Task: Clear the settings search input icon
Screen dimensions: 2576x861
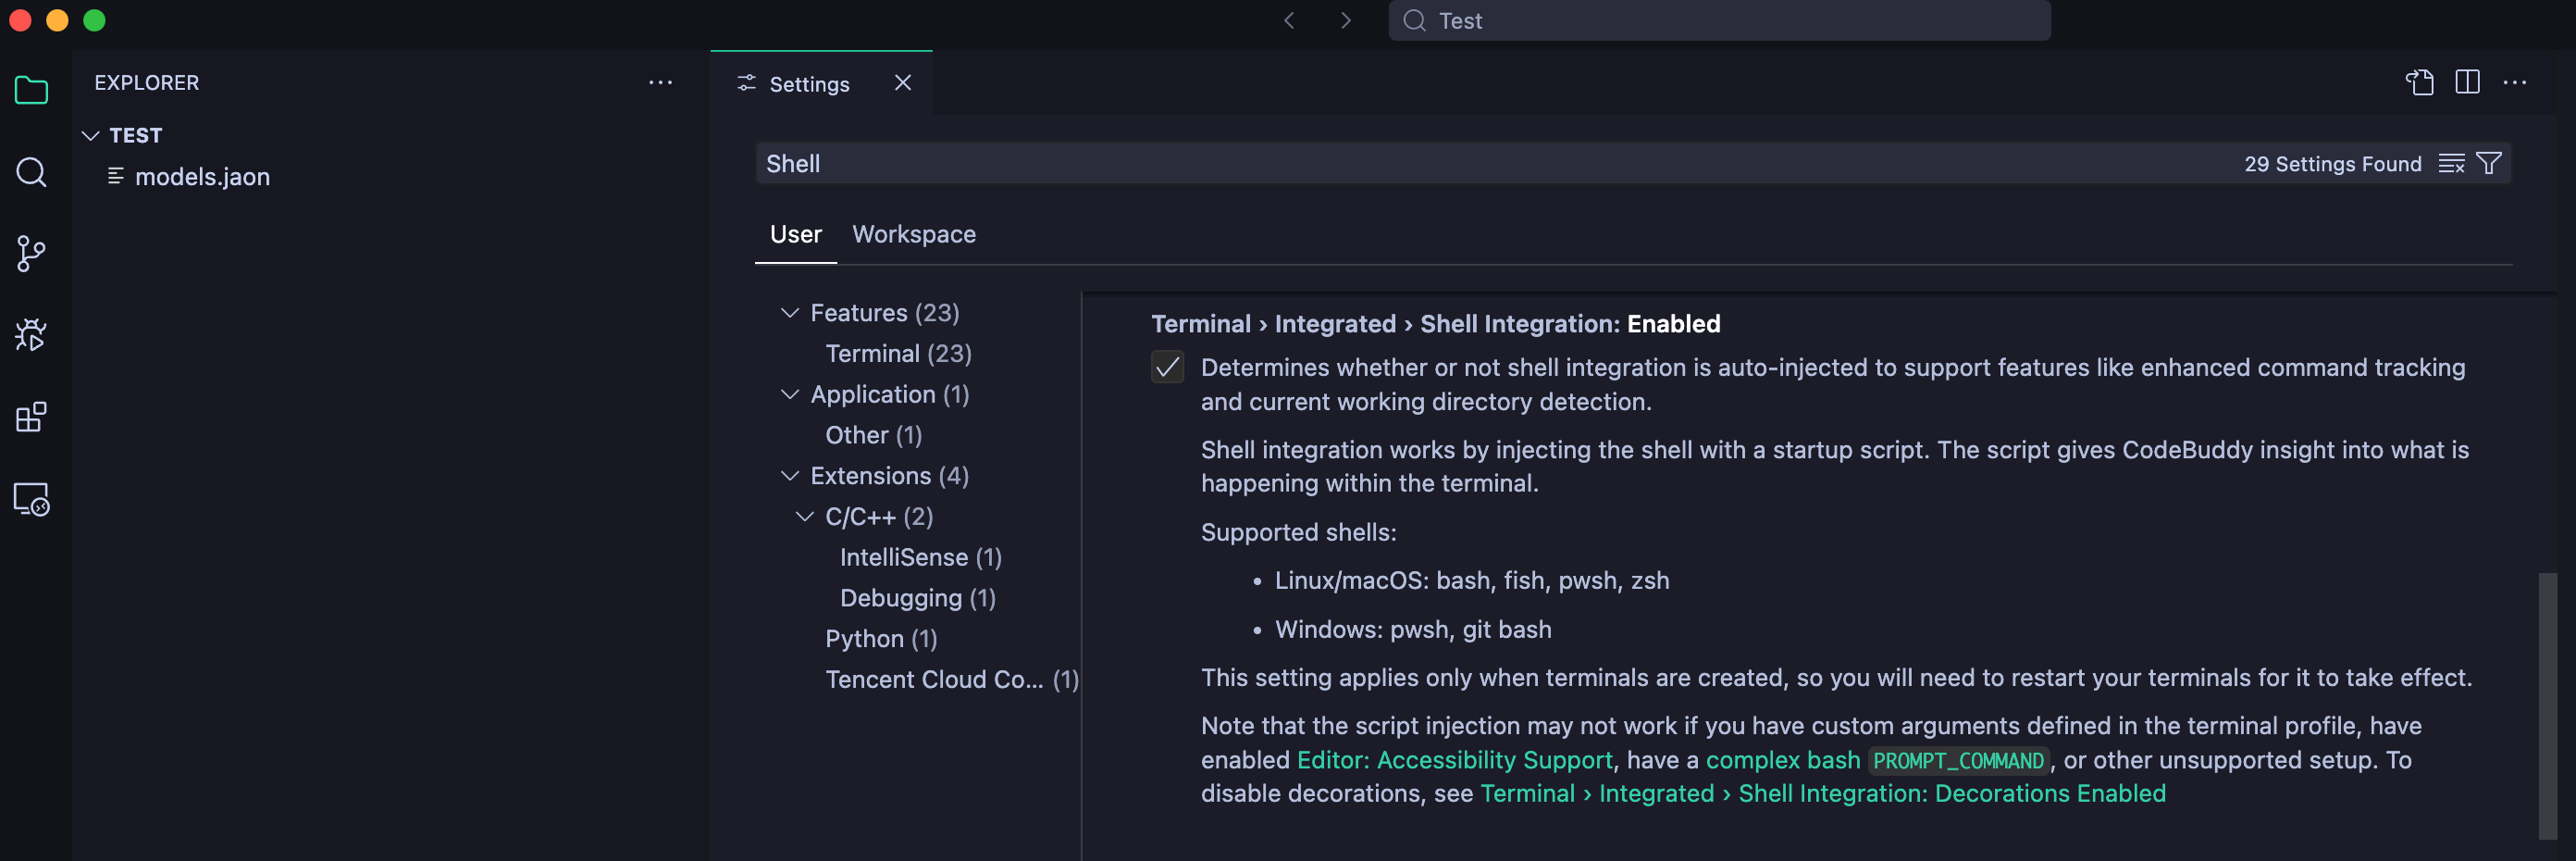Action: click(2451, 164)
